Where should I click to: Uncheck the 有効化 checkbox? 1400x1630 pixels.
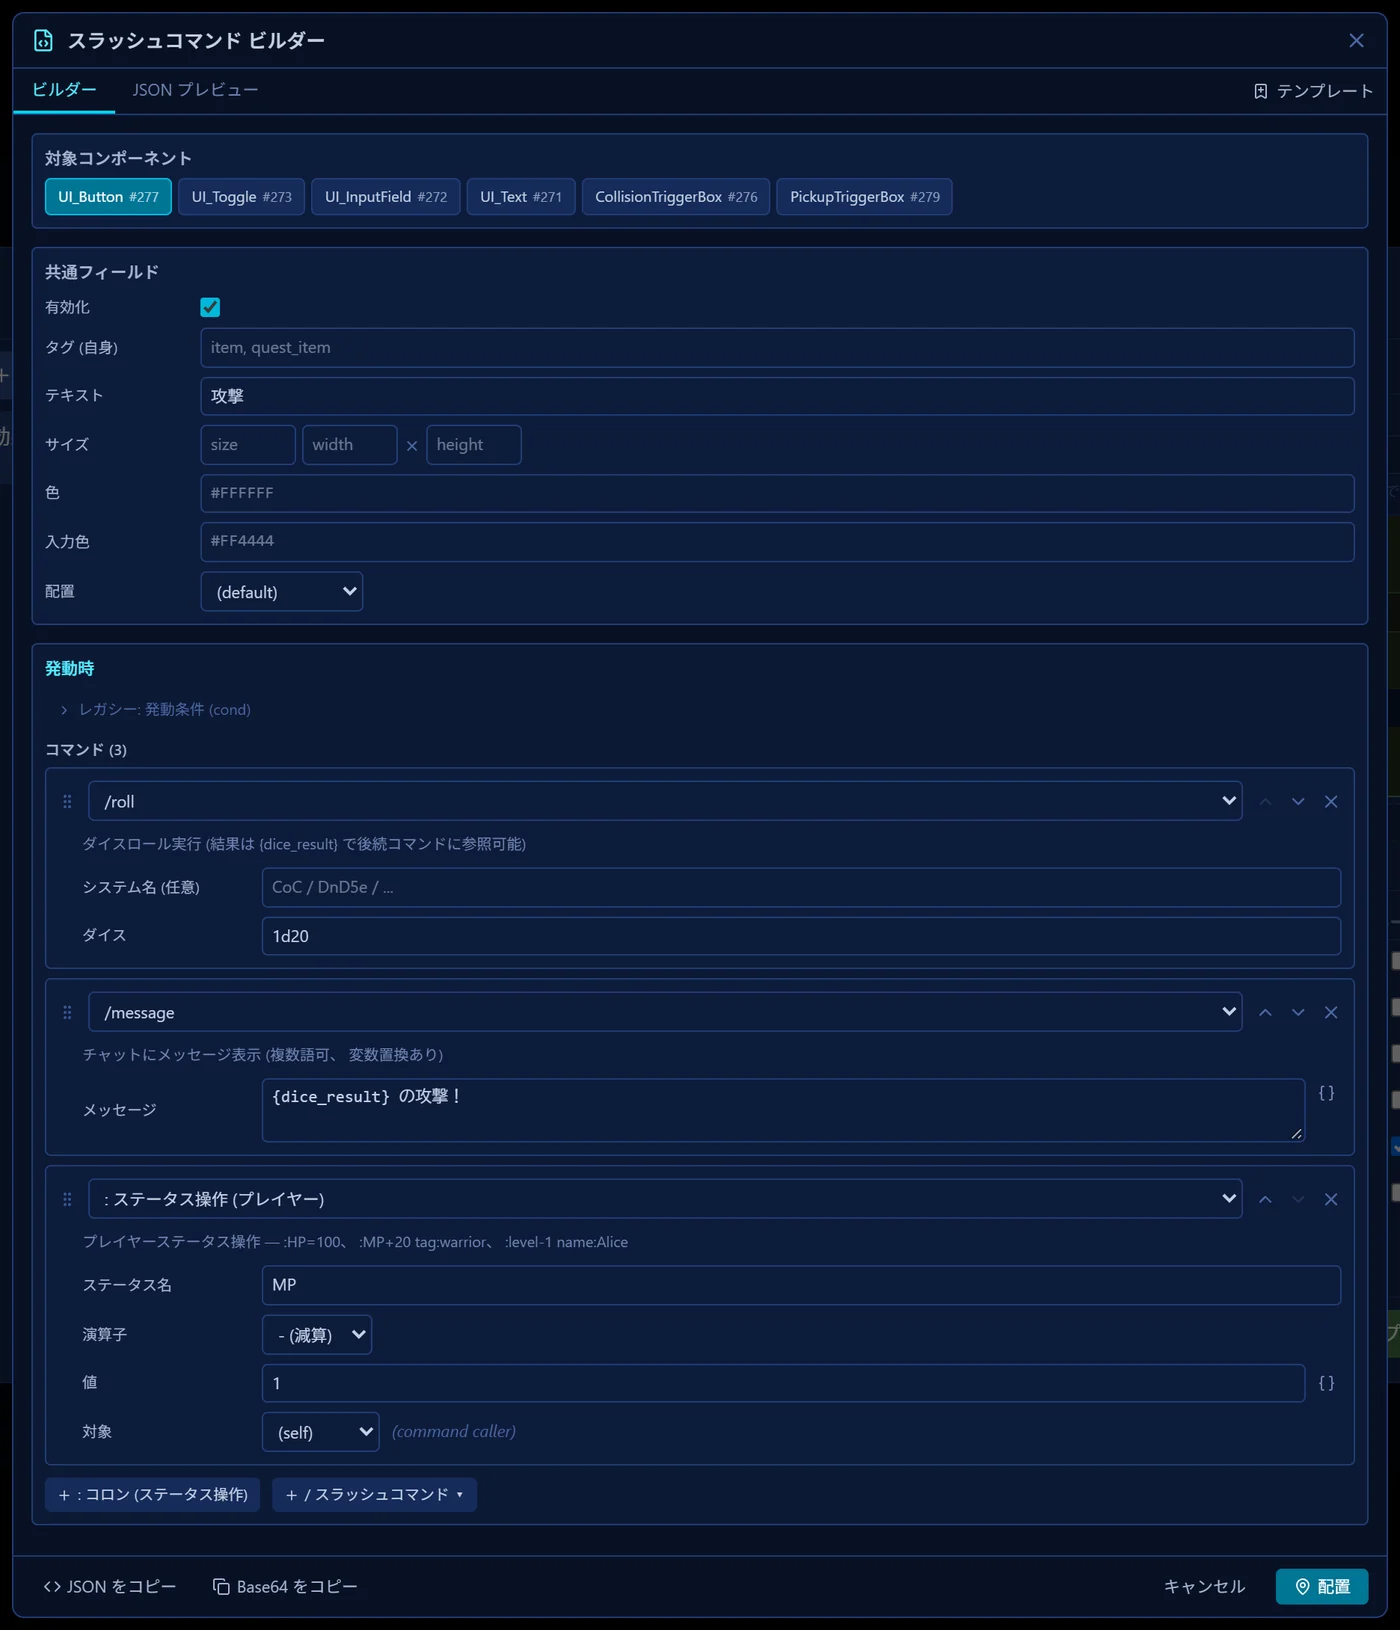(210, 307)
